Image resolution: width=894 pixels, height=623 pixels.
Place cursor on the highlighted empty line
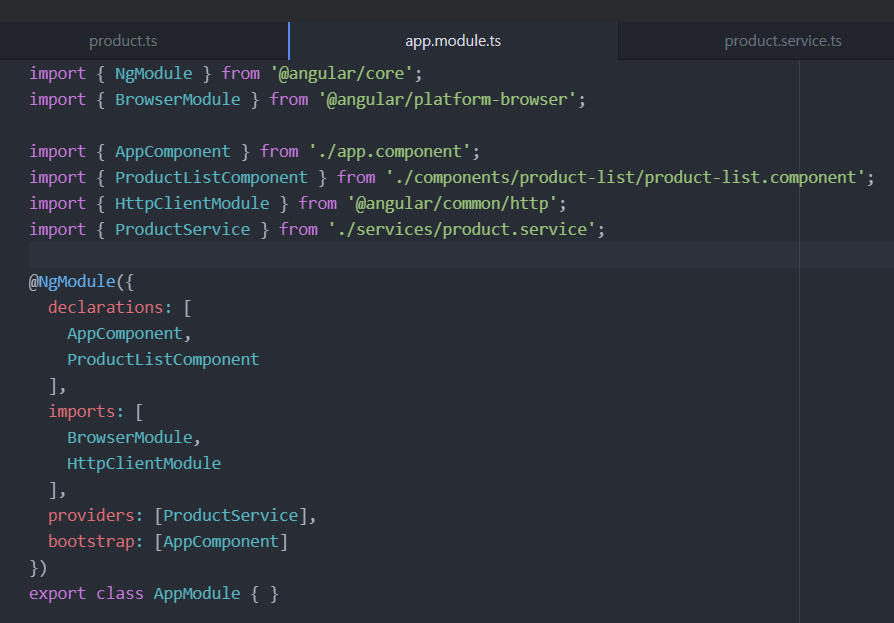tap(461, 255)
